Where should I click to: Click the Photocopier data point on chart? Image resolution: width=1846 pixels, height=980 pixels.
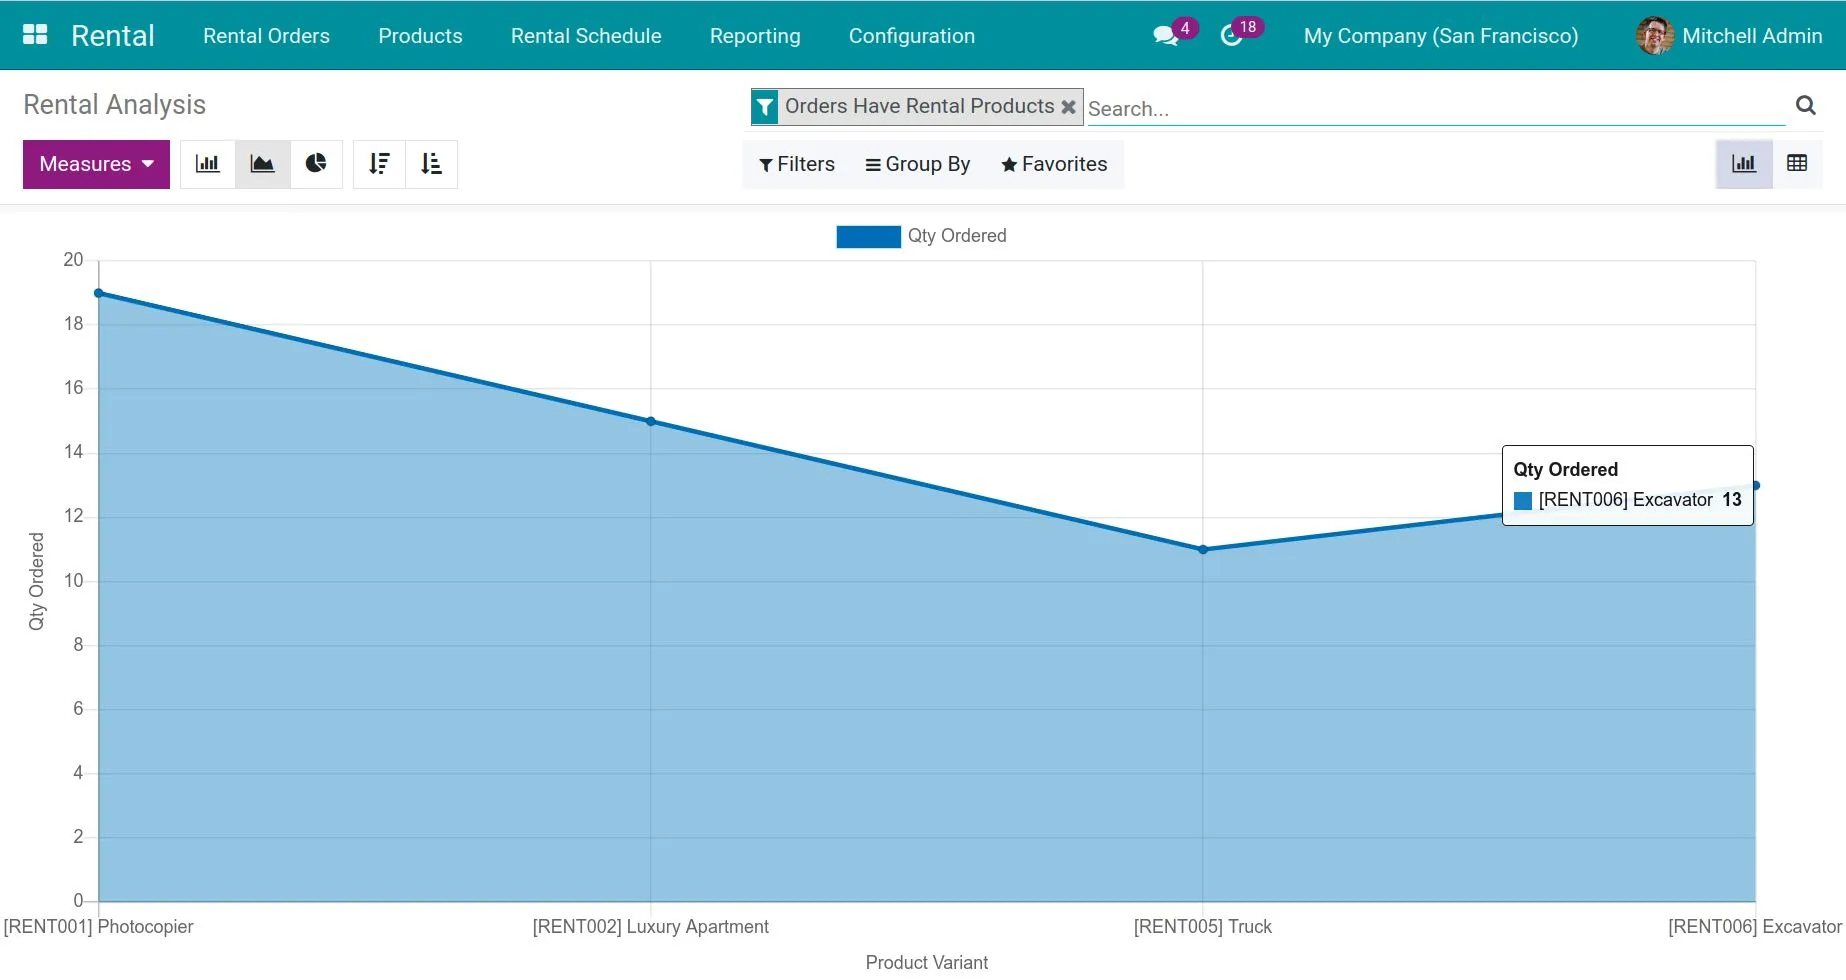(99, 293)
